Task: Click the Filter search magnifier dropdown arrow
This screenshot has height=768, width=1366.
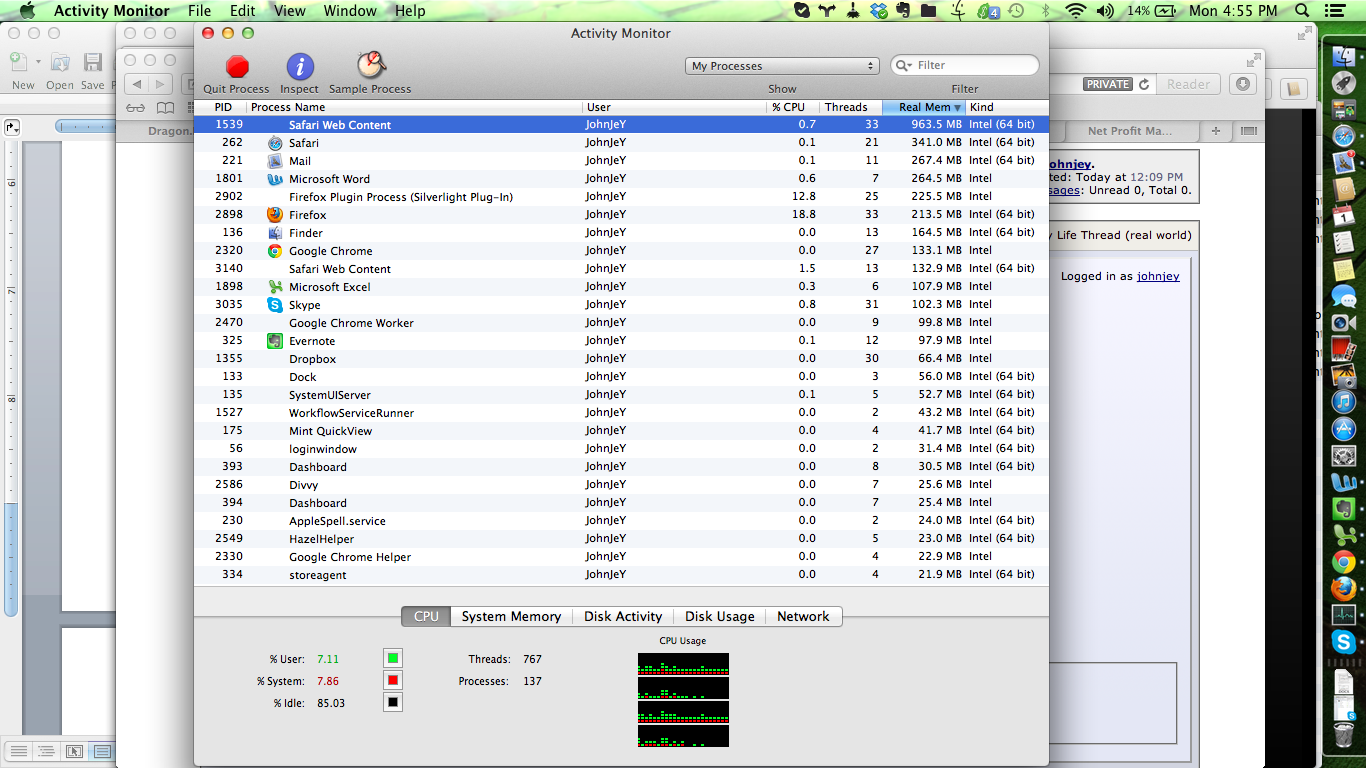Action: (904, 66)
